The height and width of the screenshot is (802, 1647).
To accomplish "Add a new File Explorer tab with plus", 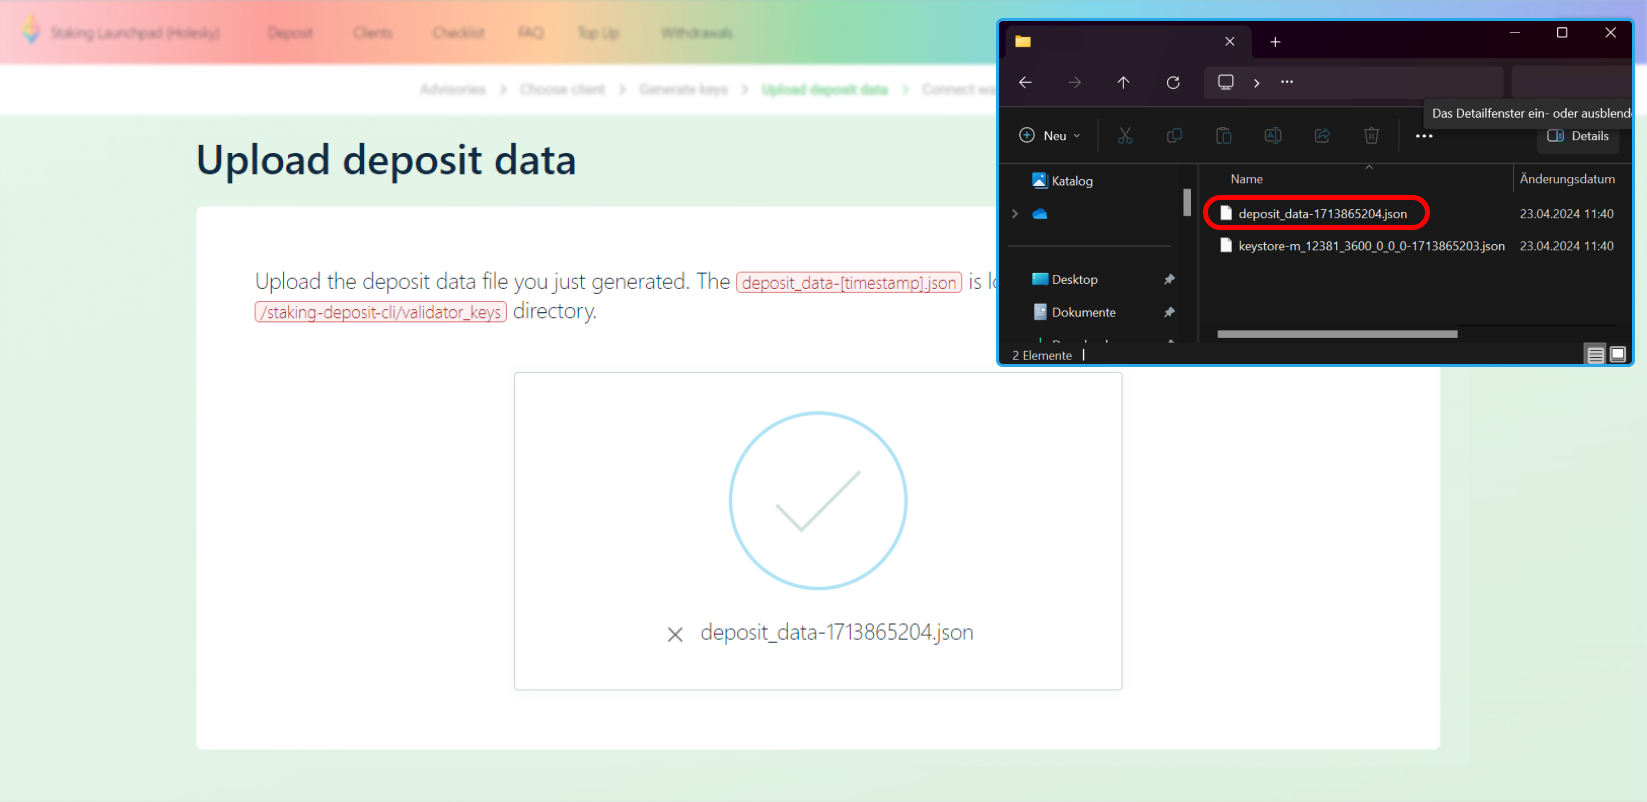I will click(x=1275, y=42).
